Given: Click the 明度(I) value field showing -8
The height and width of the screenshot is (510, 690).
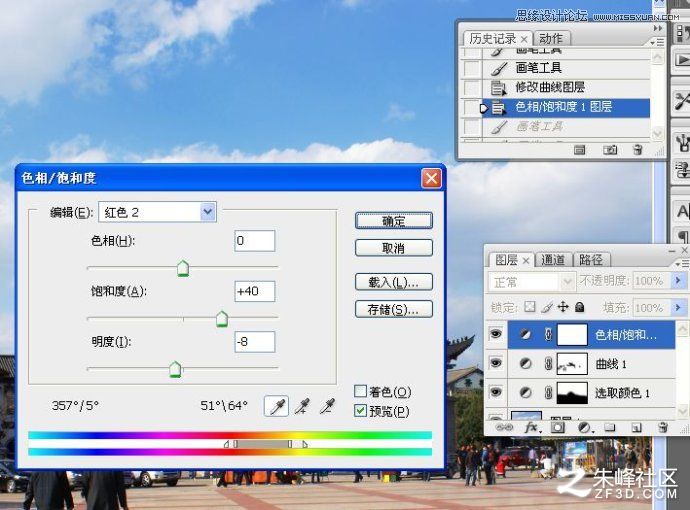Looking at the screenshot, I should tap(255, 342).
